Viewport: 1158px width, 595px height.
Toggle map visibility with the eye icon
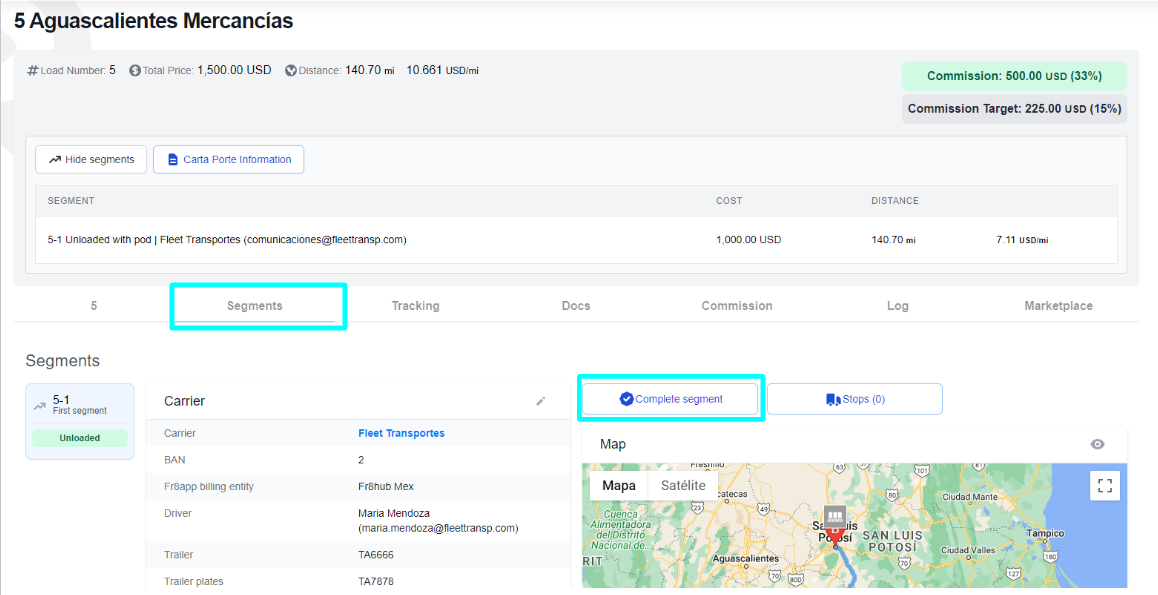pos(1097,444)
